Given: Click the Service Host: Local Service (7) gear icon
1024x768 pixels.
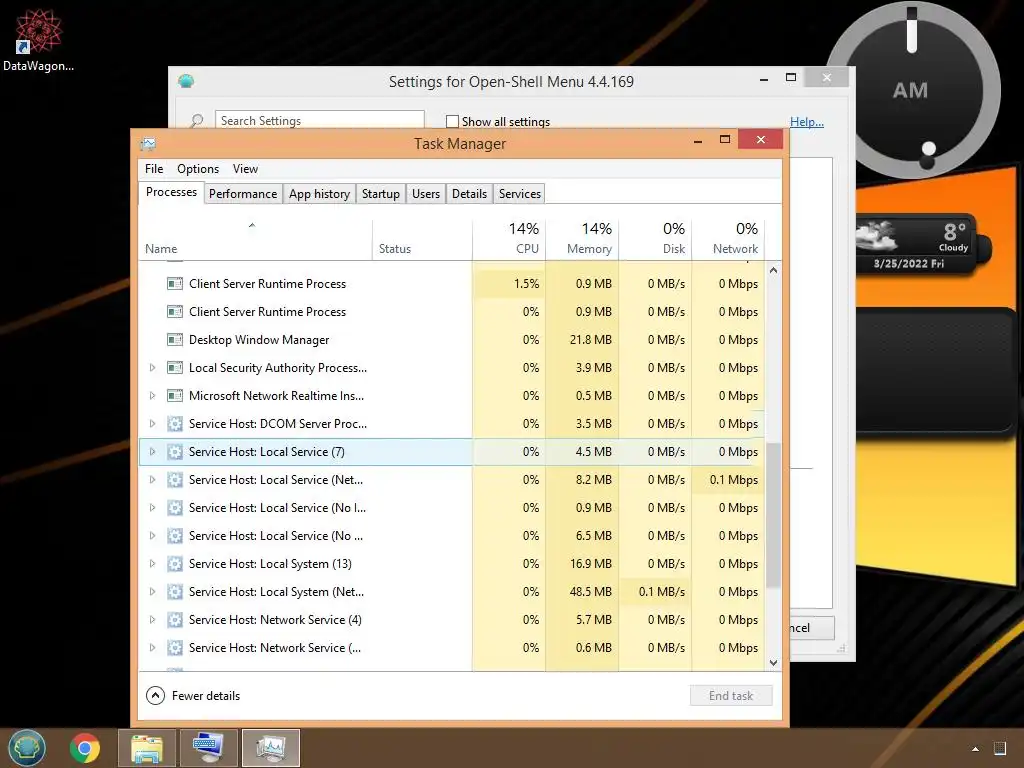Looking at the screenshot, I should pos(174,452).
